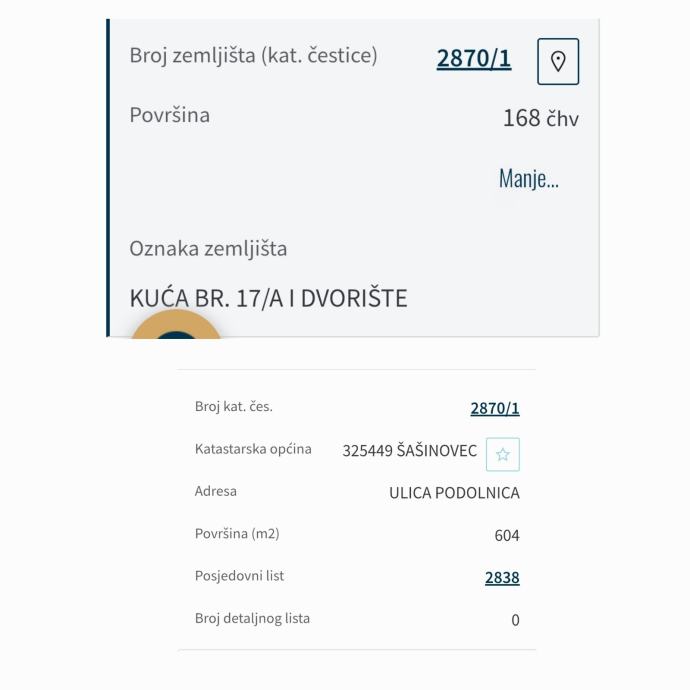The height and width of the screenshot is (690, 690).
Task: Click the 604 surface area value
Action: (x=507, y=536)
